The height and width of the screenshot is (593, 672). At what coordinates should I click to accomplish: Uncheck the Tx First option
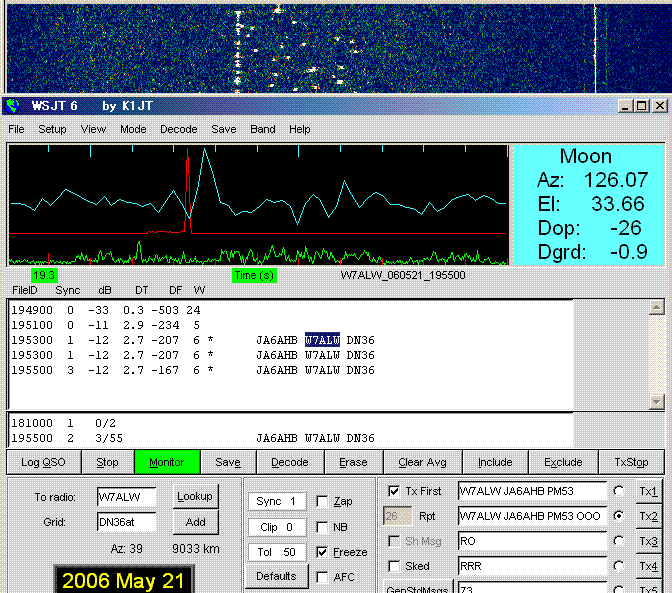pyautogui.click(x=393, y=491)
